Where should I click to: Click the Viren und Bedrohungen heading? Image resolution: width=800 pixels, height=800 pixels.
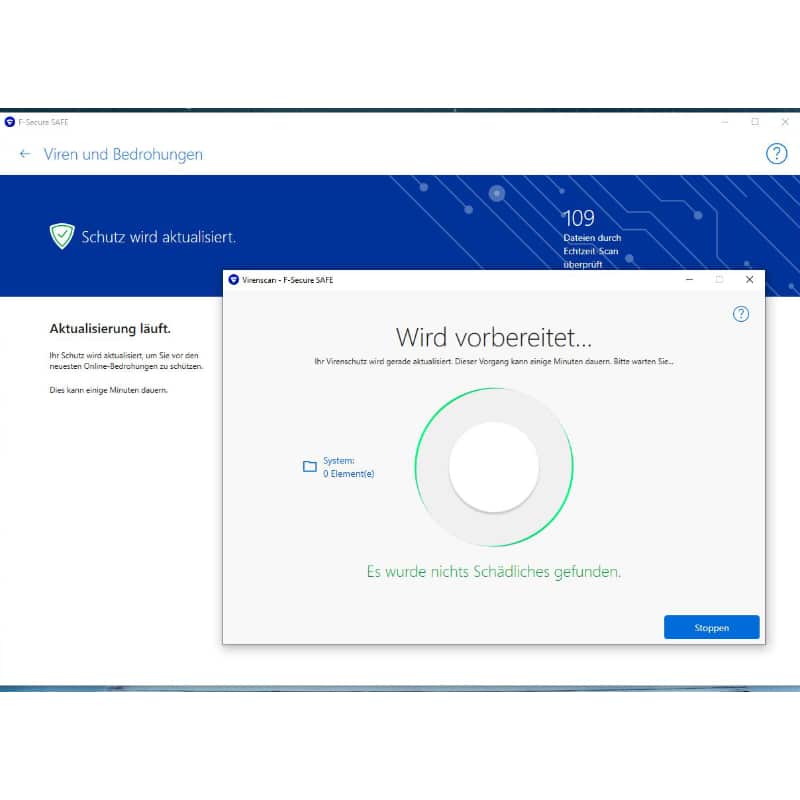[x=123, y=154]
